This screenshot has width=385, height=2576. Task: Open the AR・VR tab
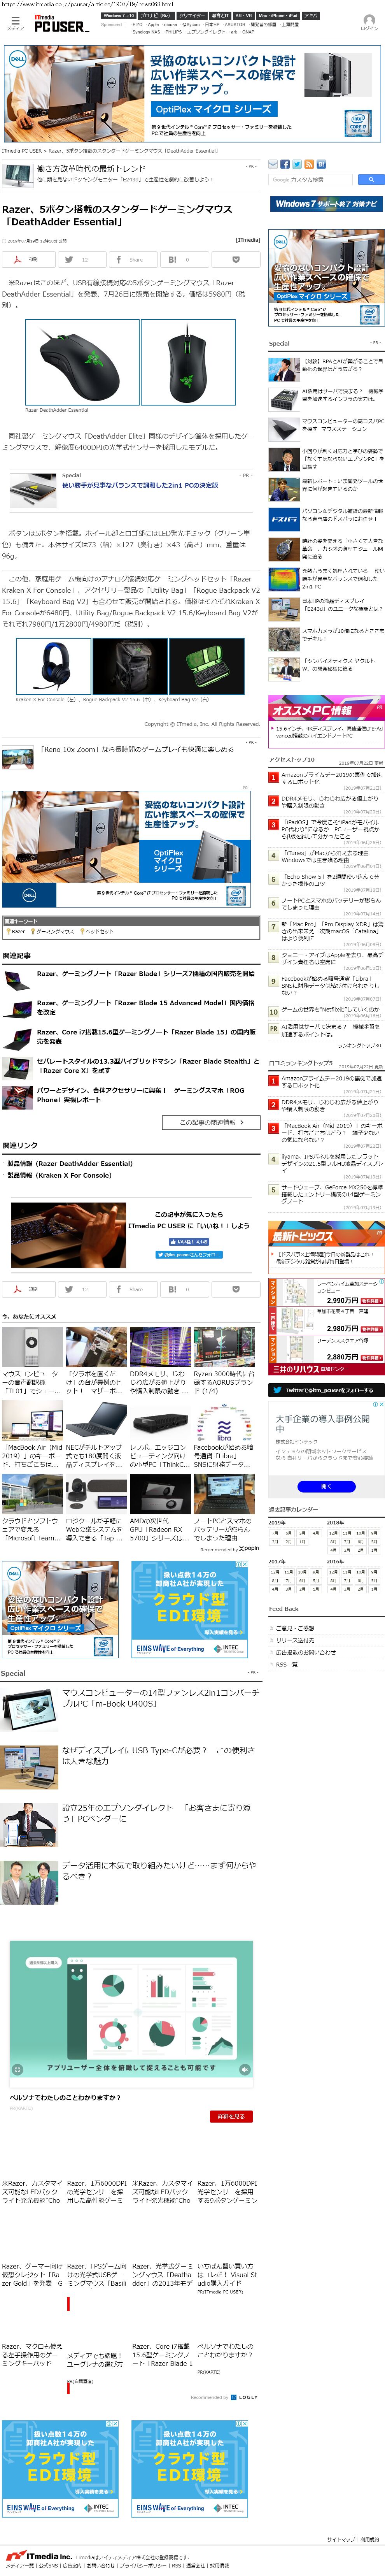(244, 16)
